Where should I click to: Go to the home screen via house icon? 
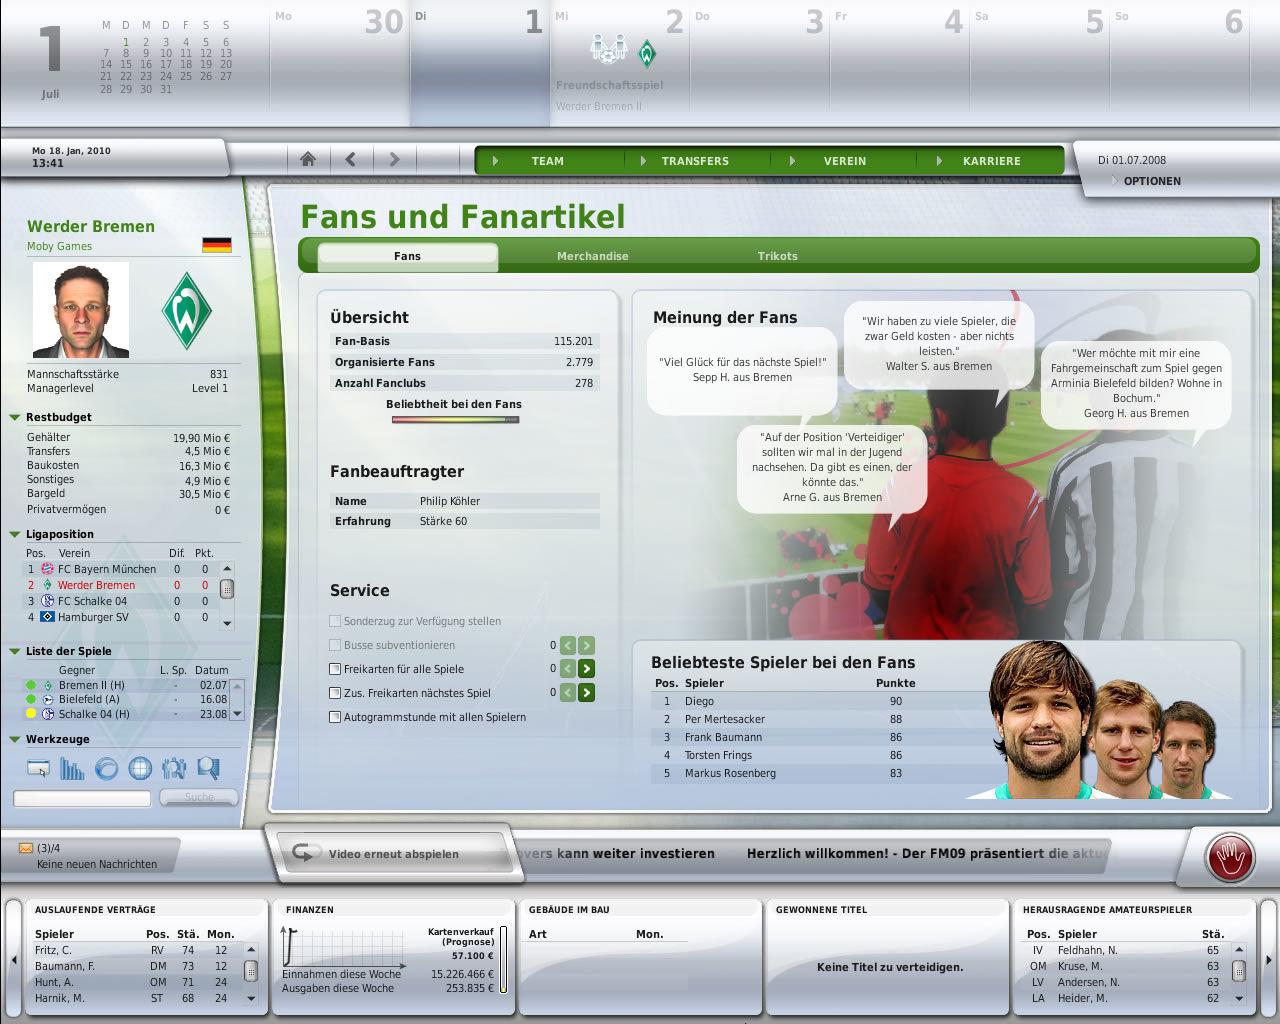click(x=308, y=159)
